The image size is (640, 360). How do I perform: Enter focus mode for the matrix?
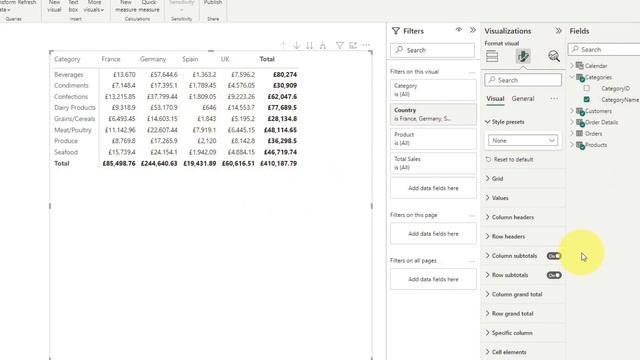(353, 45)
